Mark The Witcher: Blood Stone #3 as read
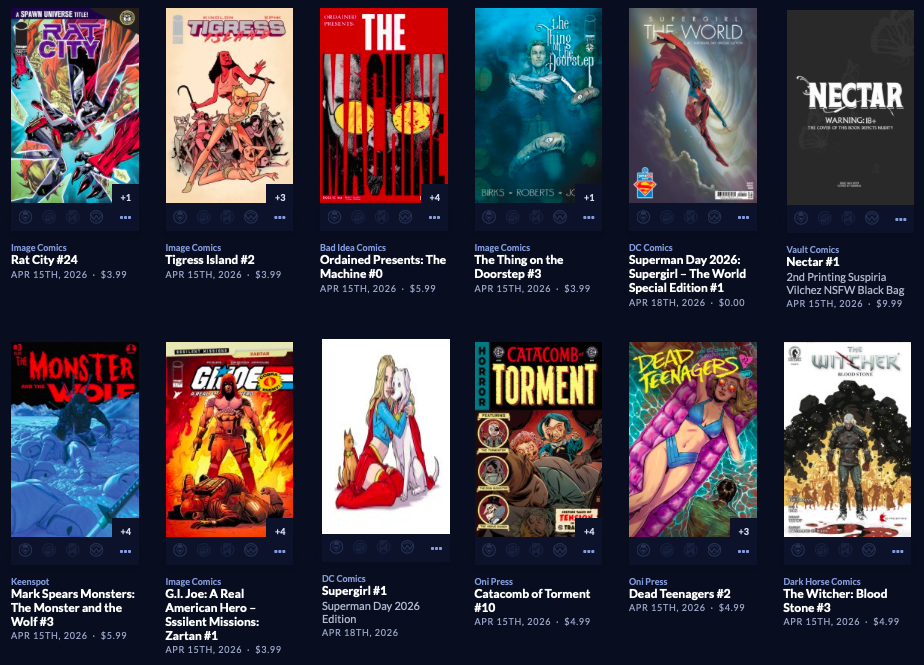Screen dimensions: 924x665 (x=846, y=550)
